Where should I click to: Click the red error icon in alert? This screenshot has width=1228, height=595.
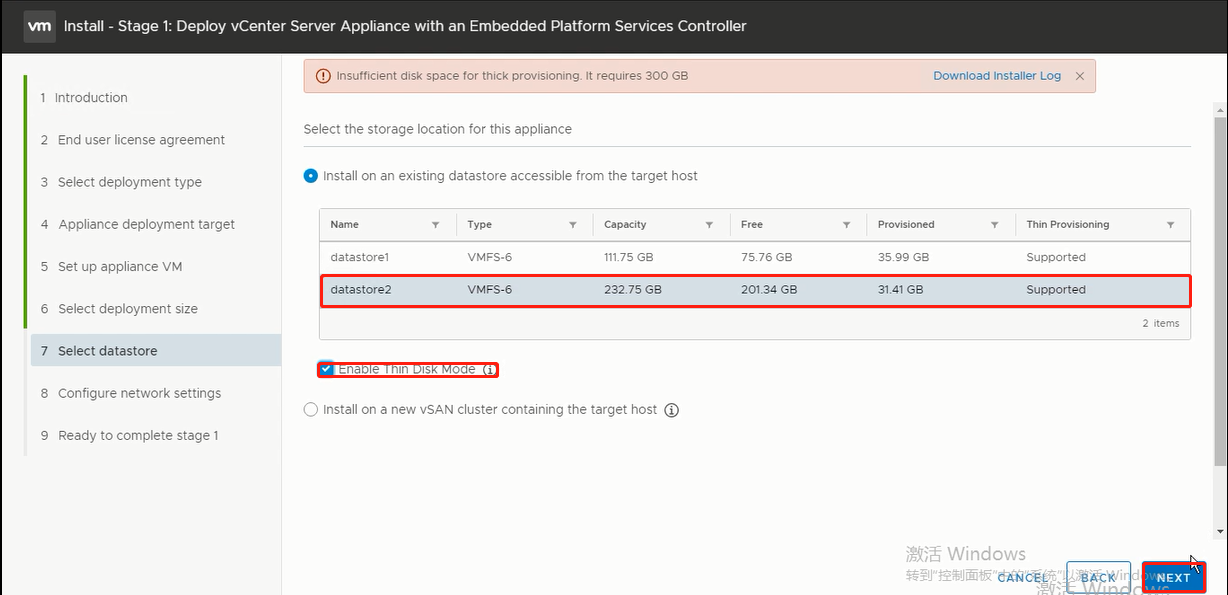[x=322, y=76]
